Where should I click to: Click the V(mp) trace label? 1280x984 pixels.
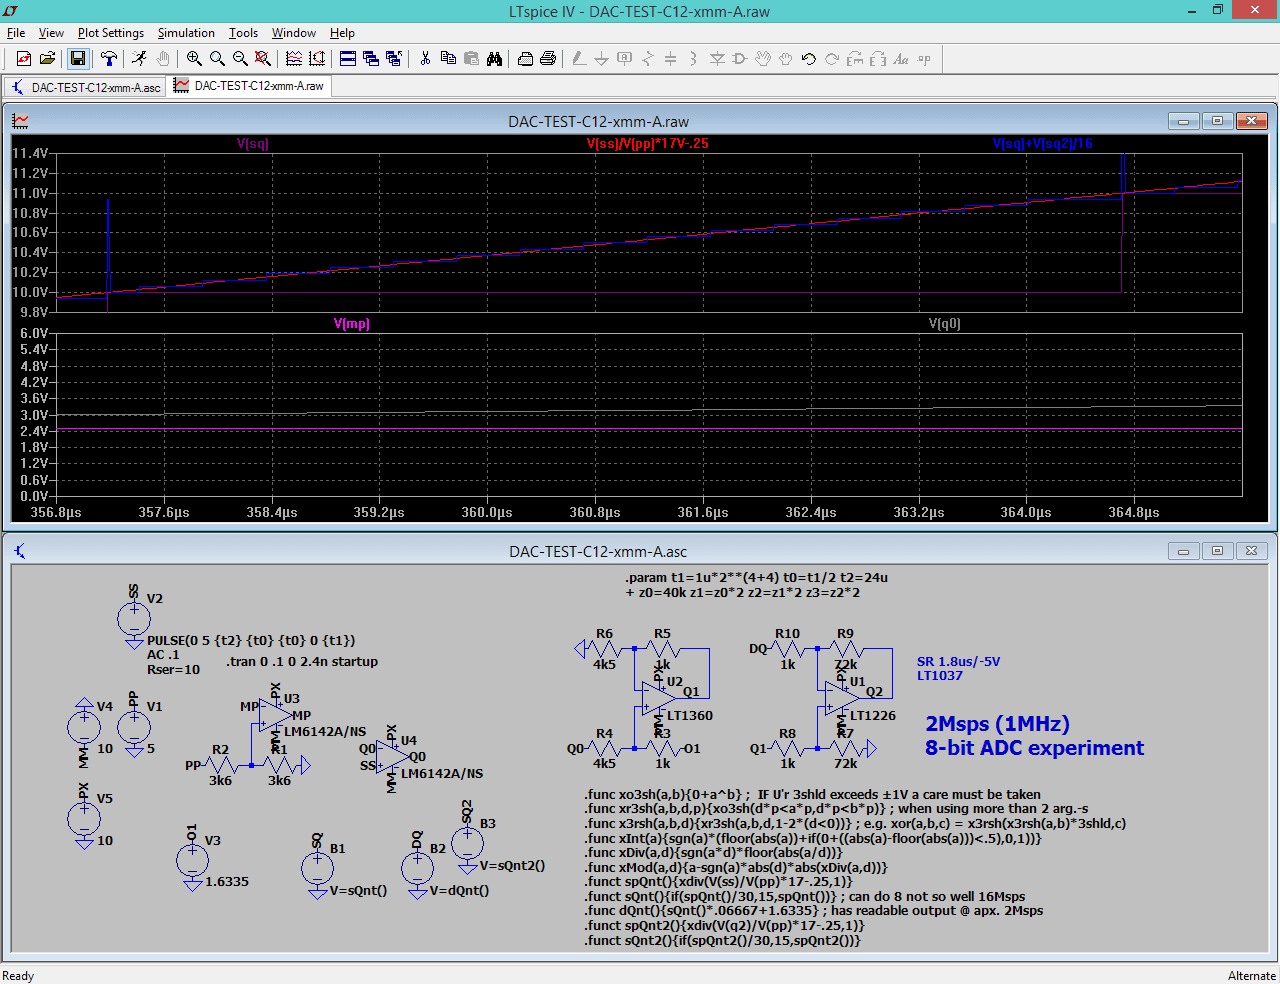tap(352, 323)
